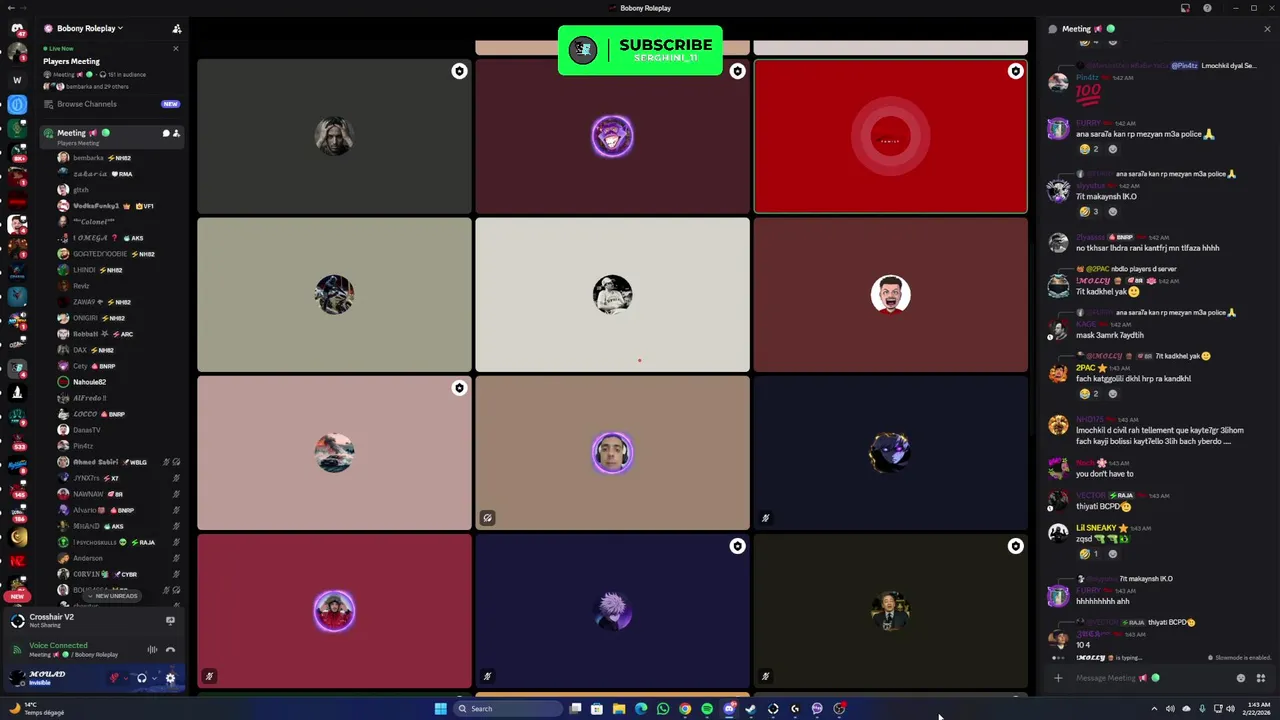1280x720 pixels.
Task: Select member DanasTV in channel list
Action: (87, 430)
